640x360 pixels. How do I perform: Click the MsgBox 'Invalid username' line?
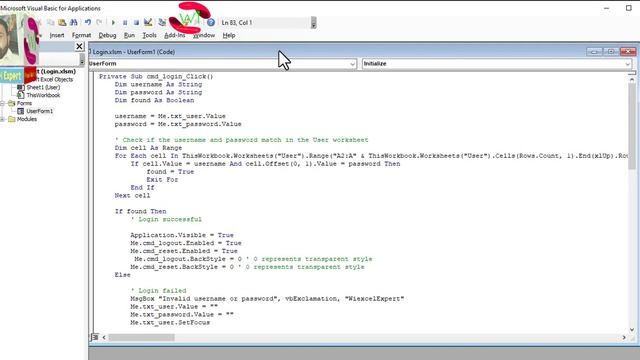click(x=267, y=299)
